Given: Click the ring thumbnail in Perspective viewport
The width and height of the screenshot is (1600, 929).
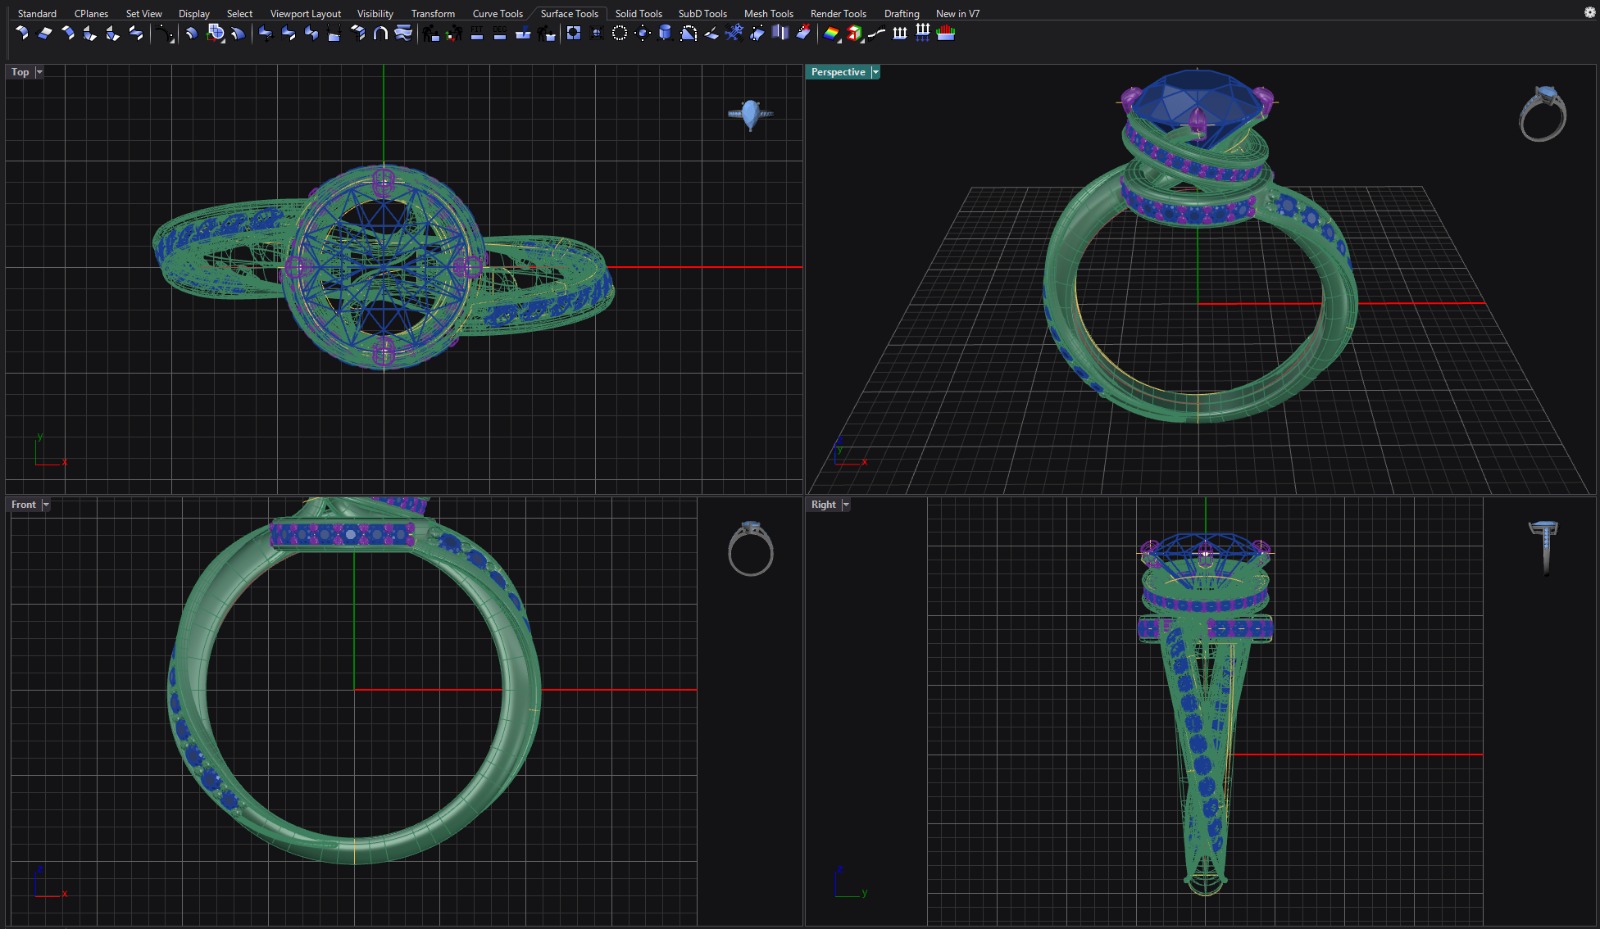Looking at the screenshot, I should [1543, 114].
